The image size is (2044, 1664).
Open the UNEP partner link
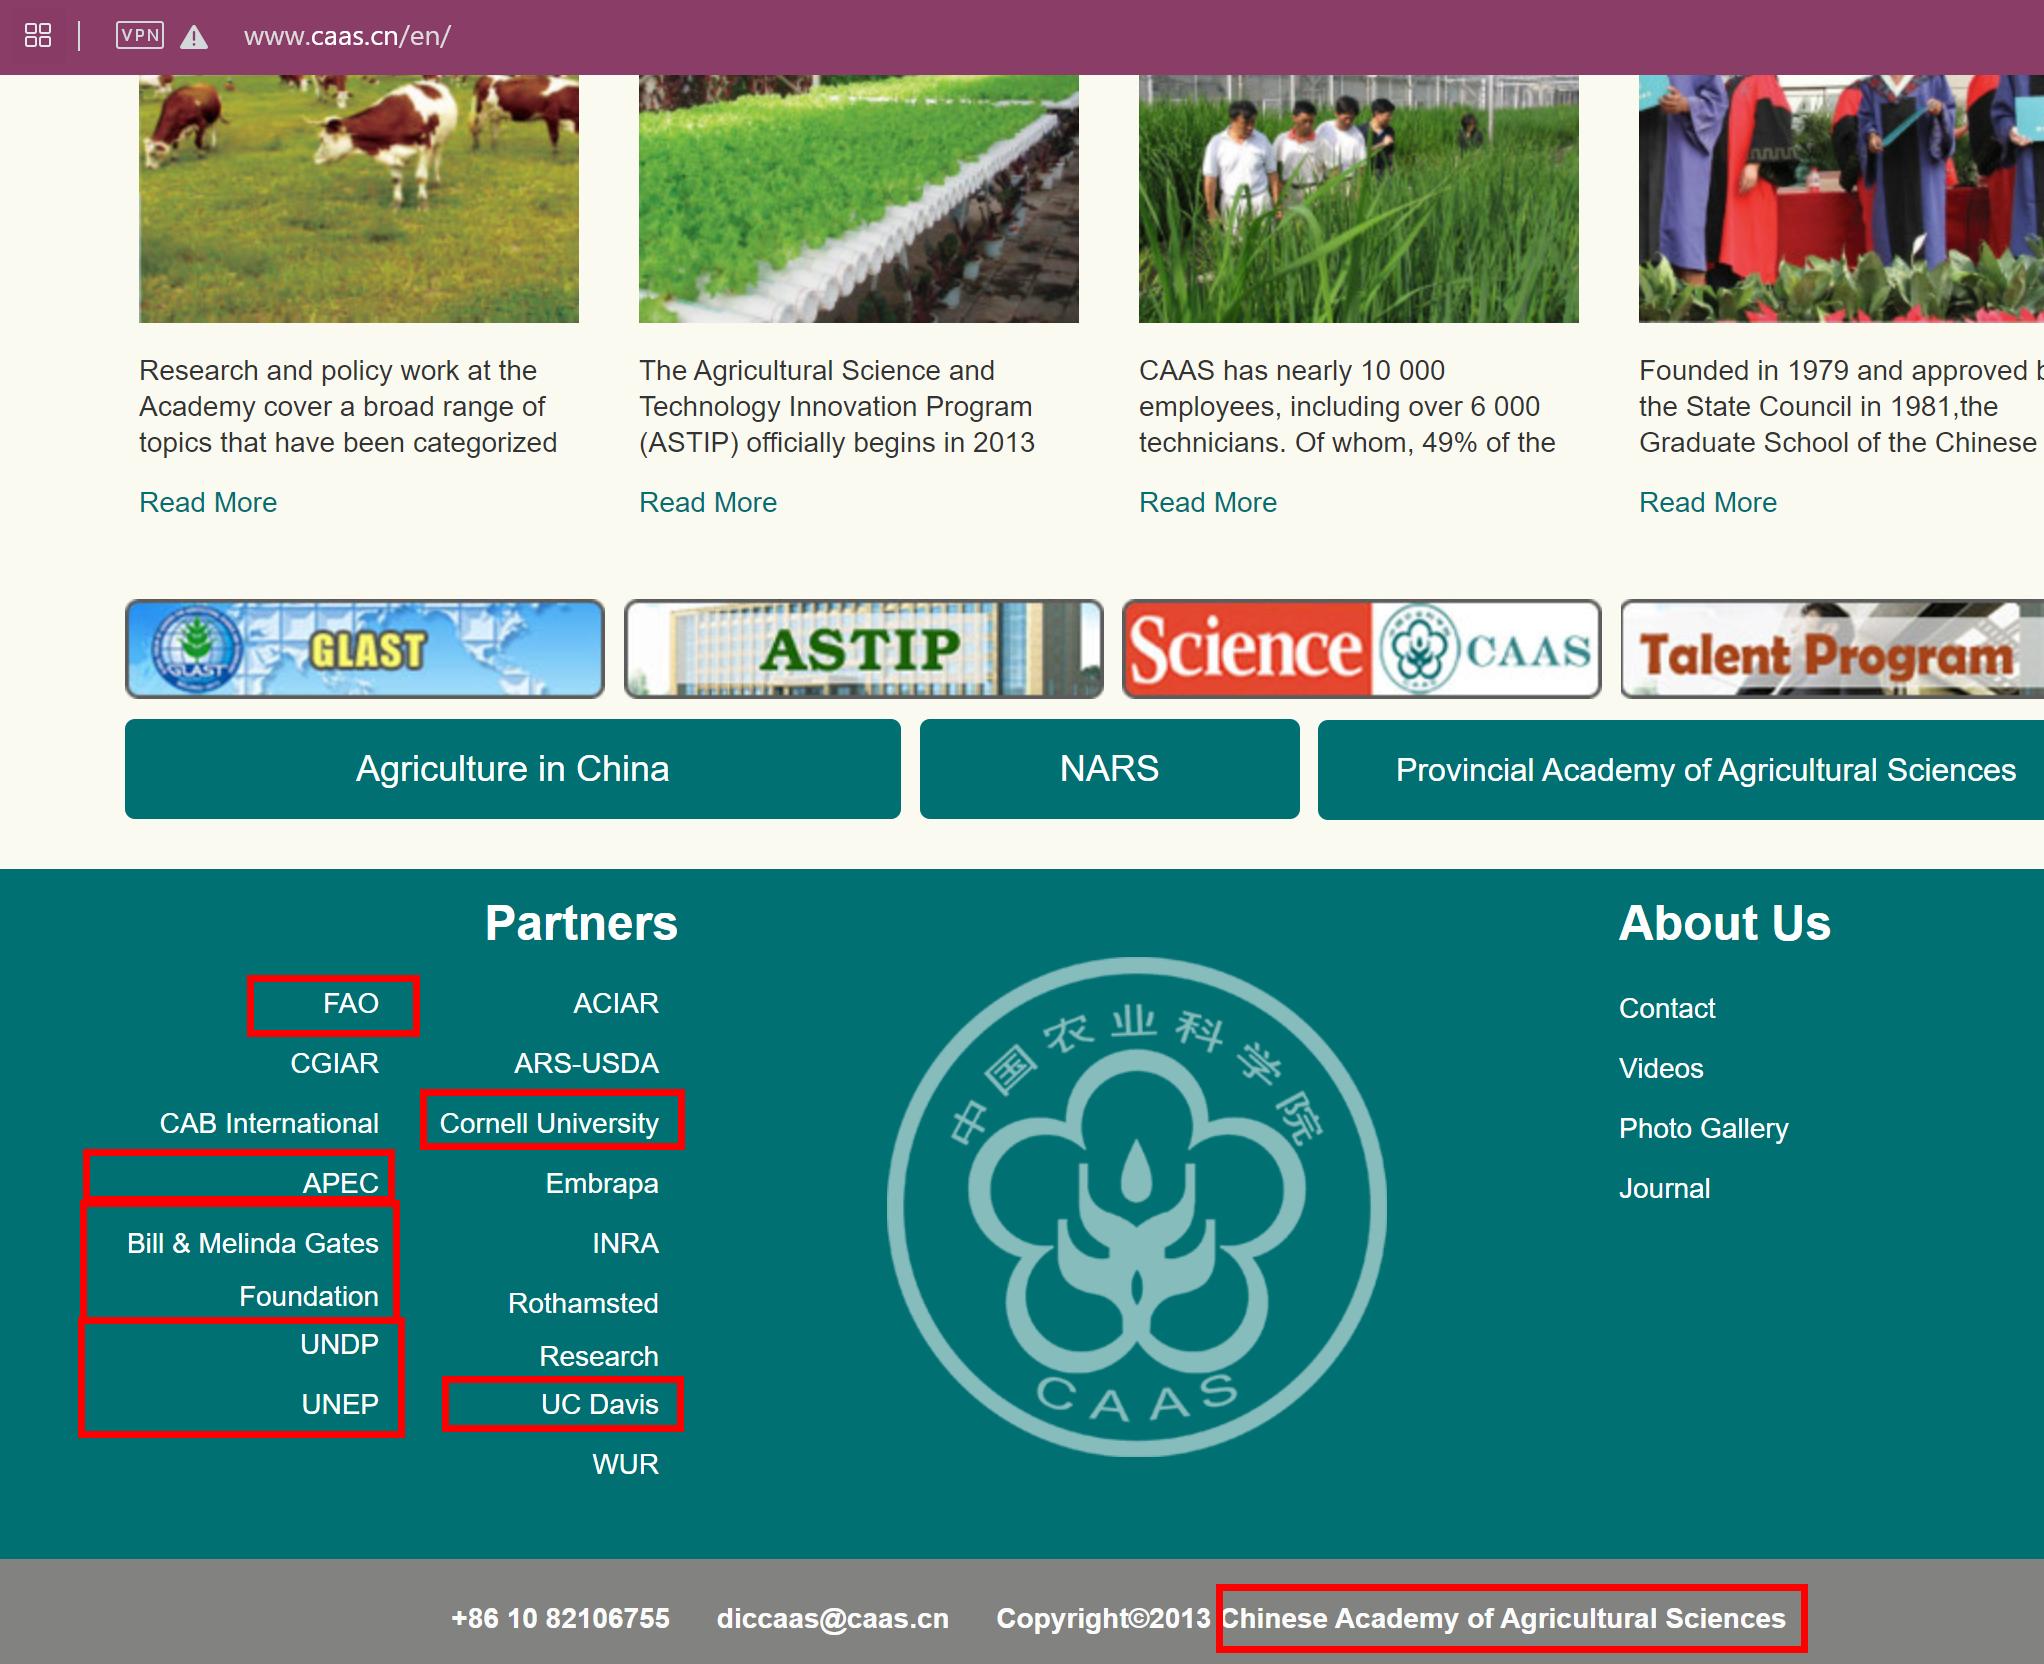pos(341,1404)
